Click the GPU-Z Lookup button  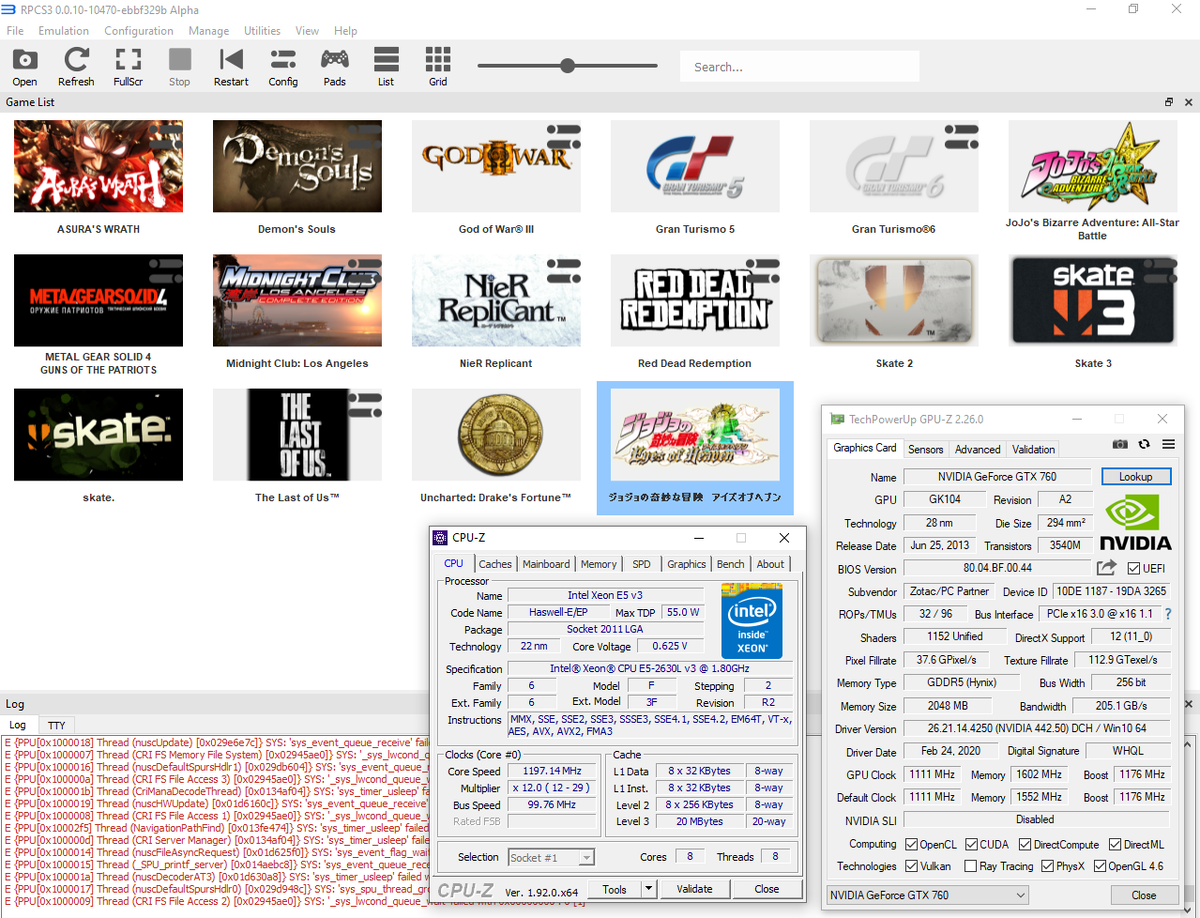1135,477
